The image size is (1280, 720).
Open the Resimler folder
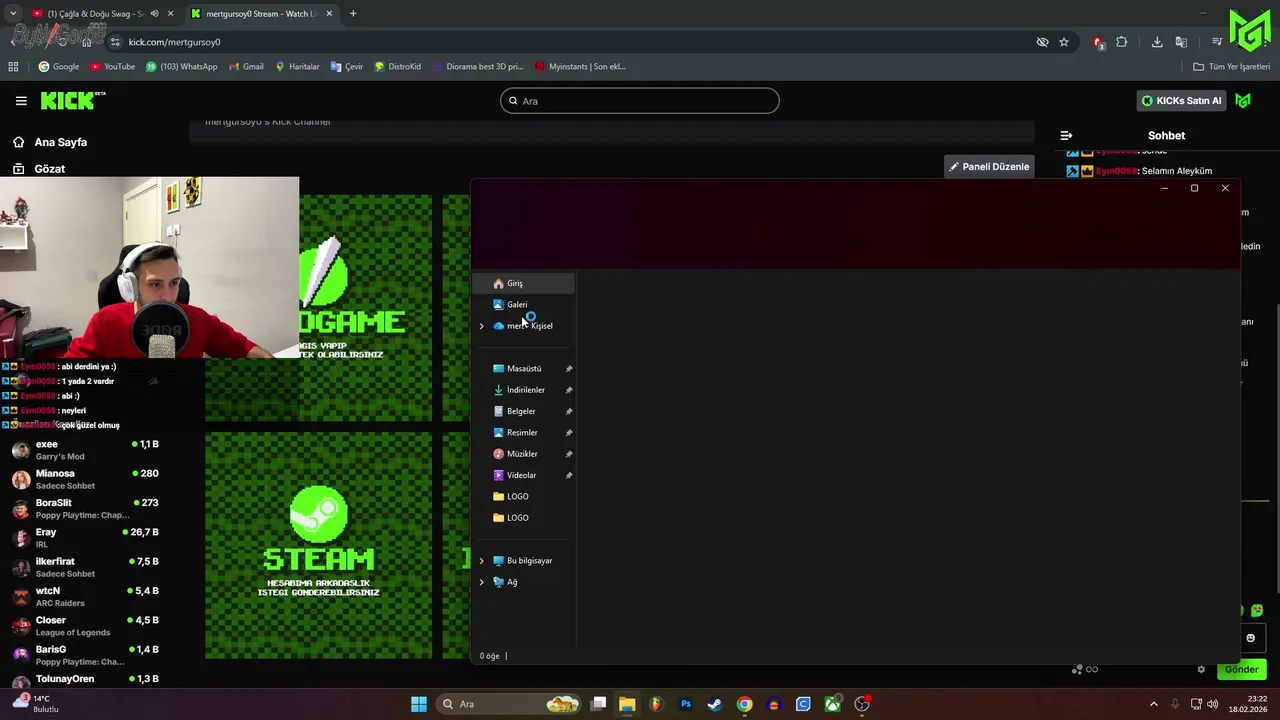(524, 432)
